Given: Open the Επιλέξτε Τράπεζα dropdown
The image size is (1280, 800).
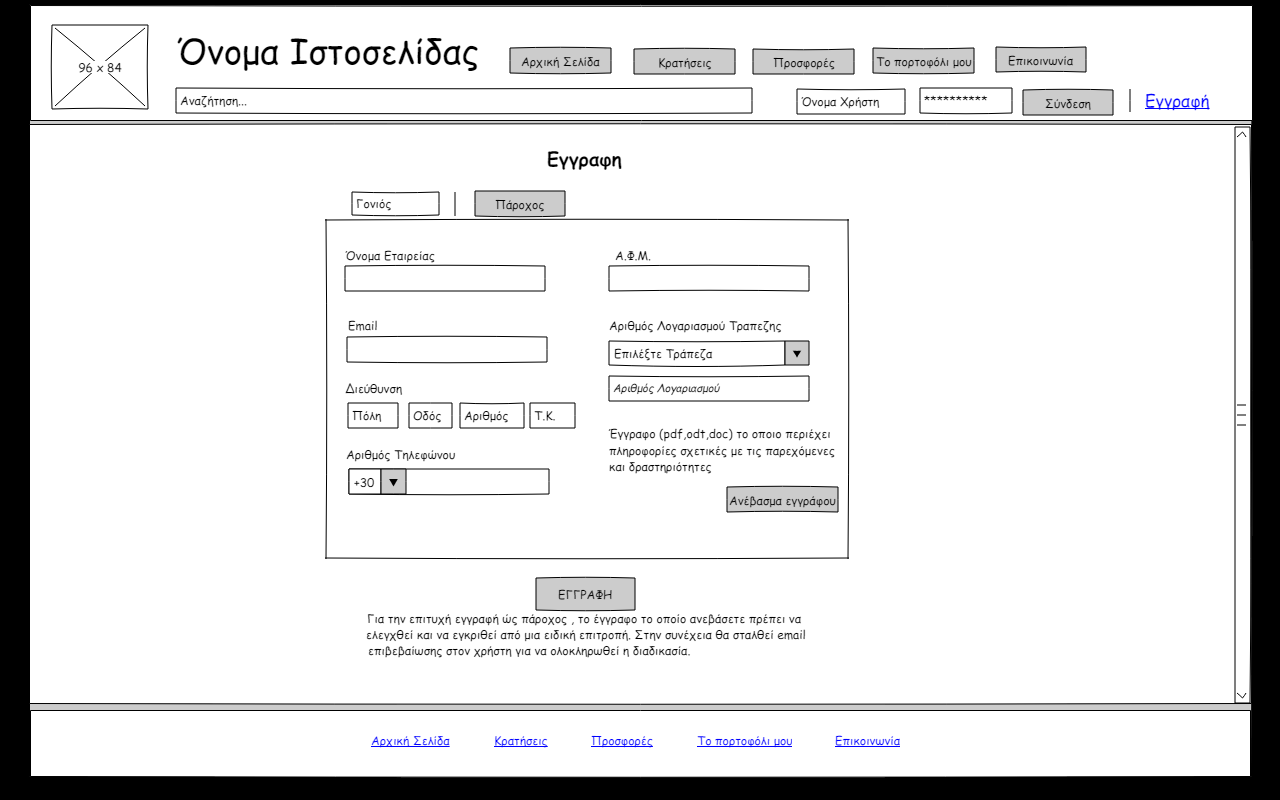Looking at the screenshot, I should (709, 353).
